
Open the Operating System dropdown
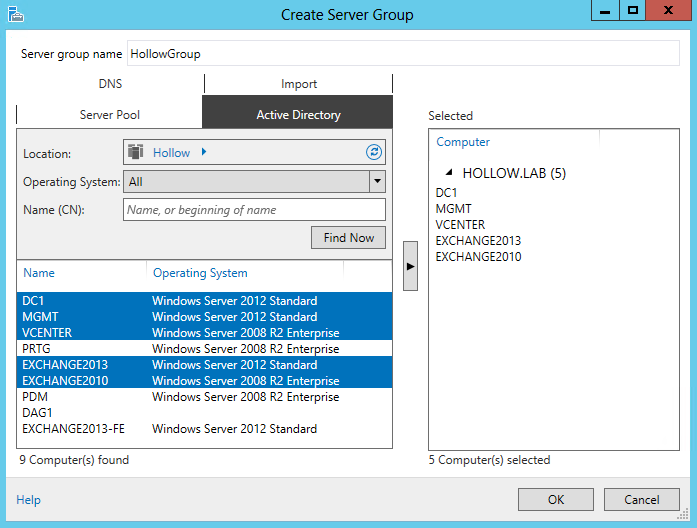coord(377,182)
